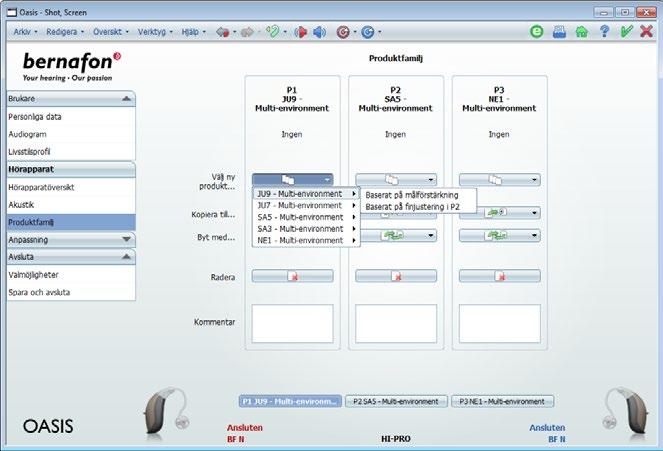Click the green ear detect toolbar icon
Screen dimensions: 663x451
point(273,31)
